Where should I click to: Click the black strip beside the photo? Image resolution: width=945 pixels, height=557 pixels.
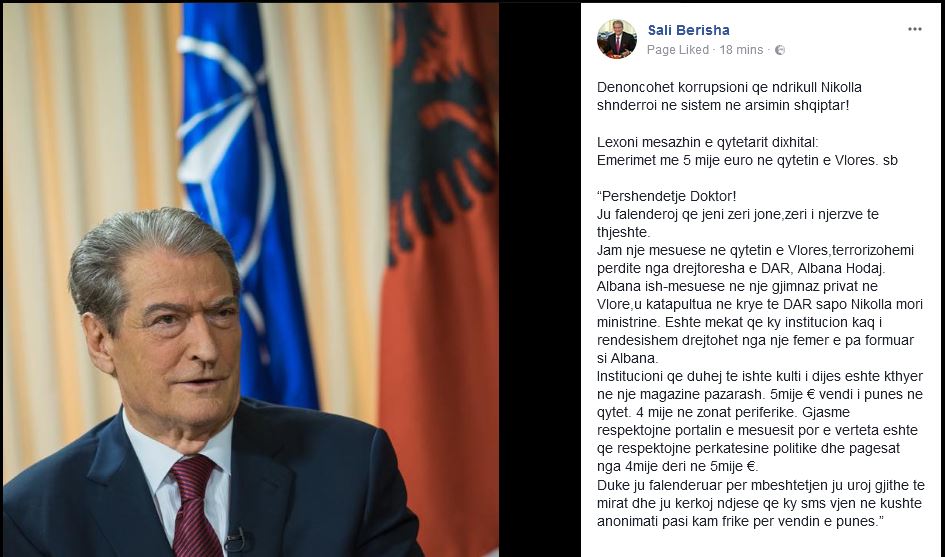point(539,280)
